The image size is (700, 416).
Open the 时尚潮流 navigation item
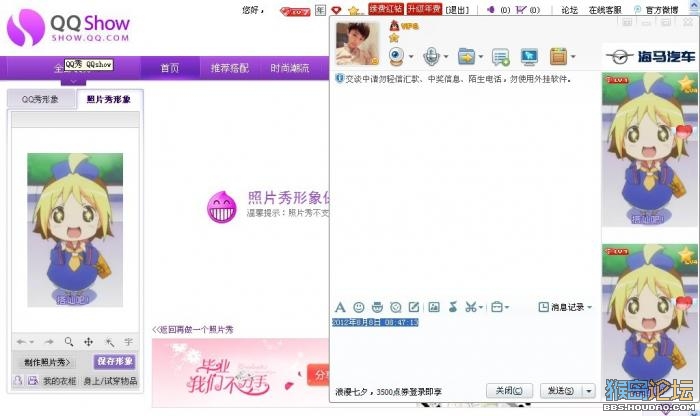[x=289, y=68]
